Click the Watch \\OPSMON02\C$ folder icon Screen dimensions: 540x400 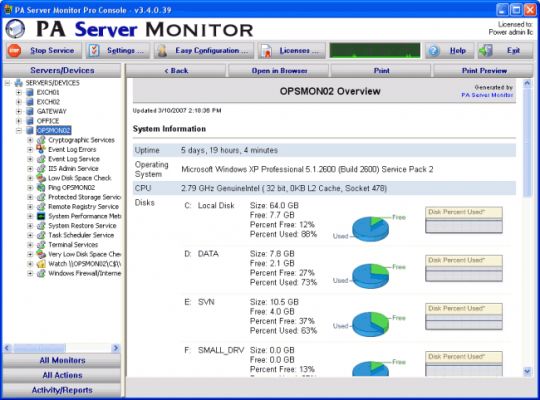pyautogui.click(x=41, y=264)
